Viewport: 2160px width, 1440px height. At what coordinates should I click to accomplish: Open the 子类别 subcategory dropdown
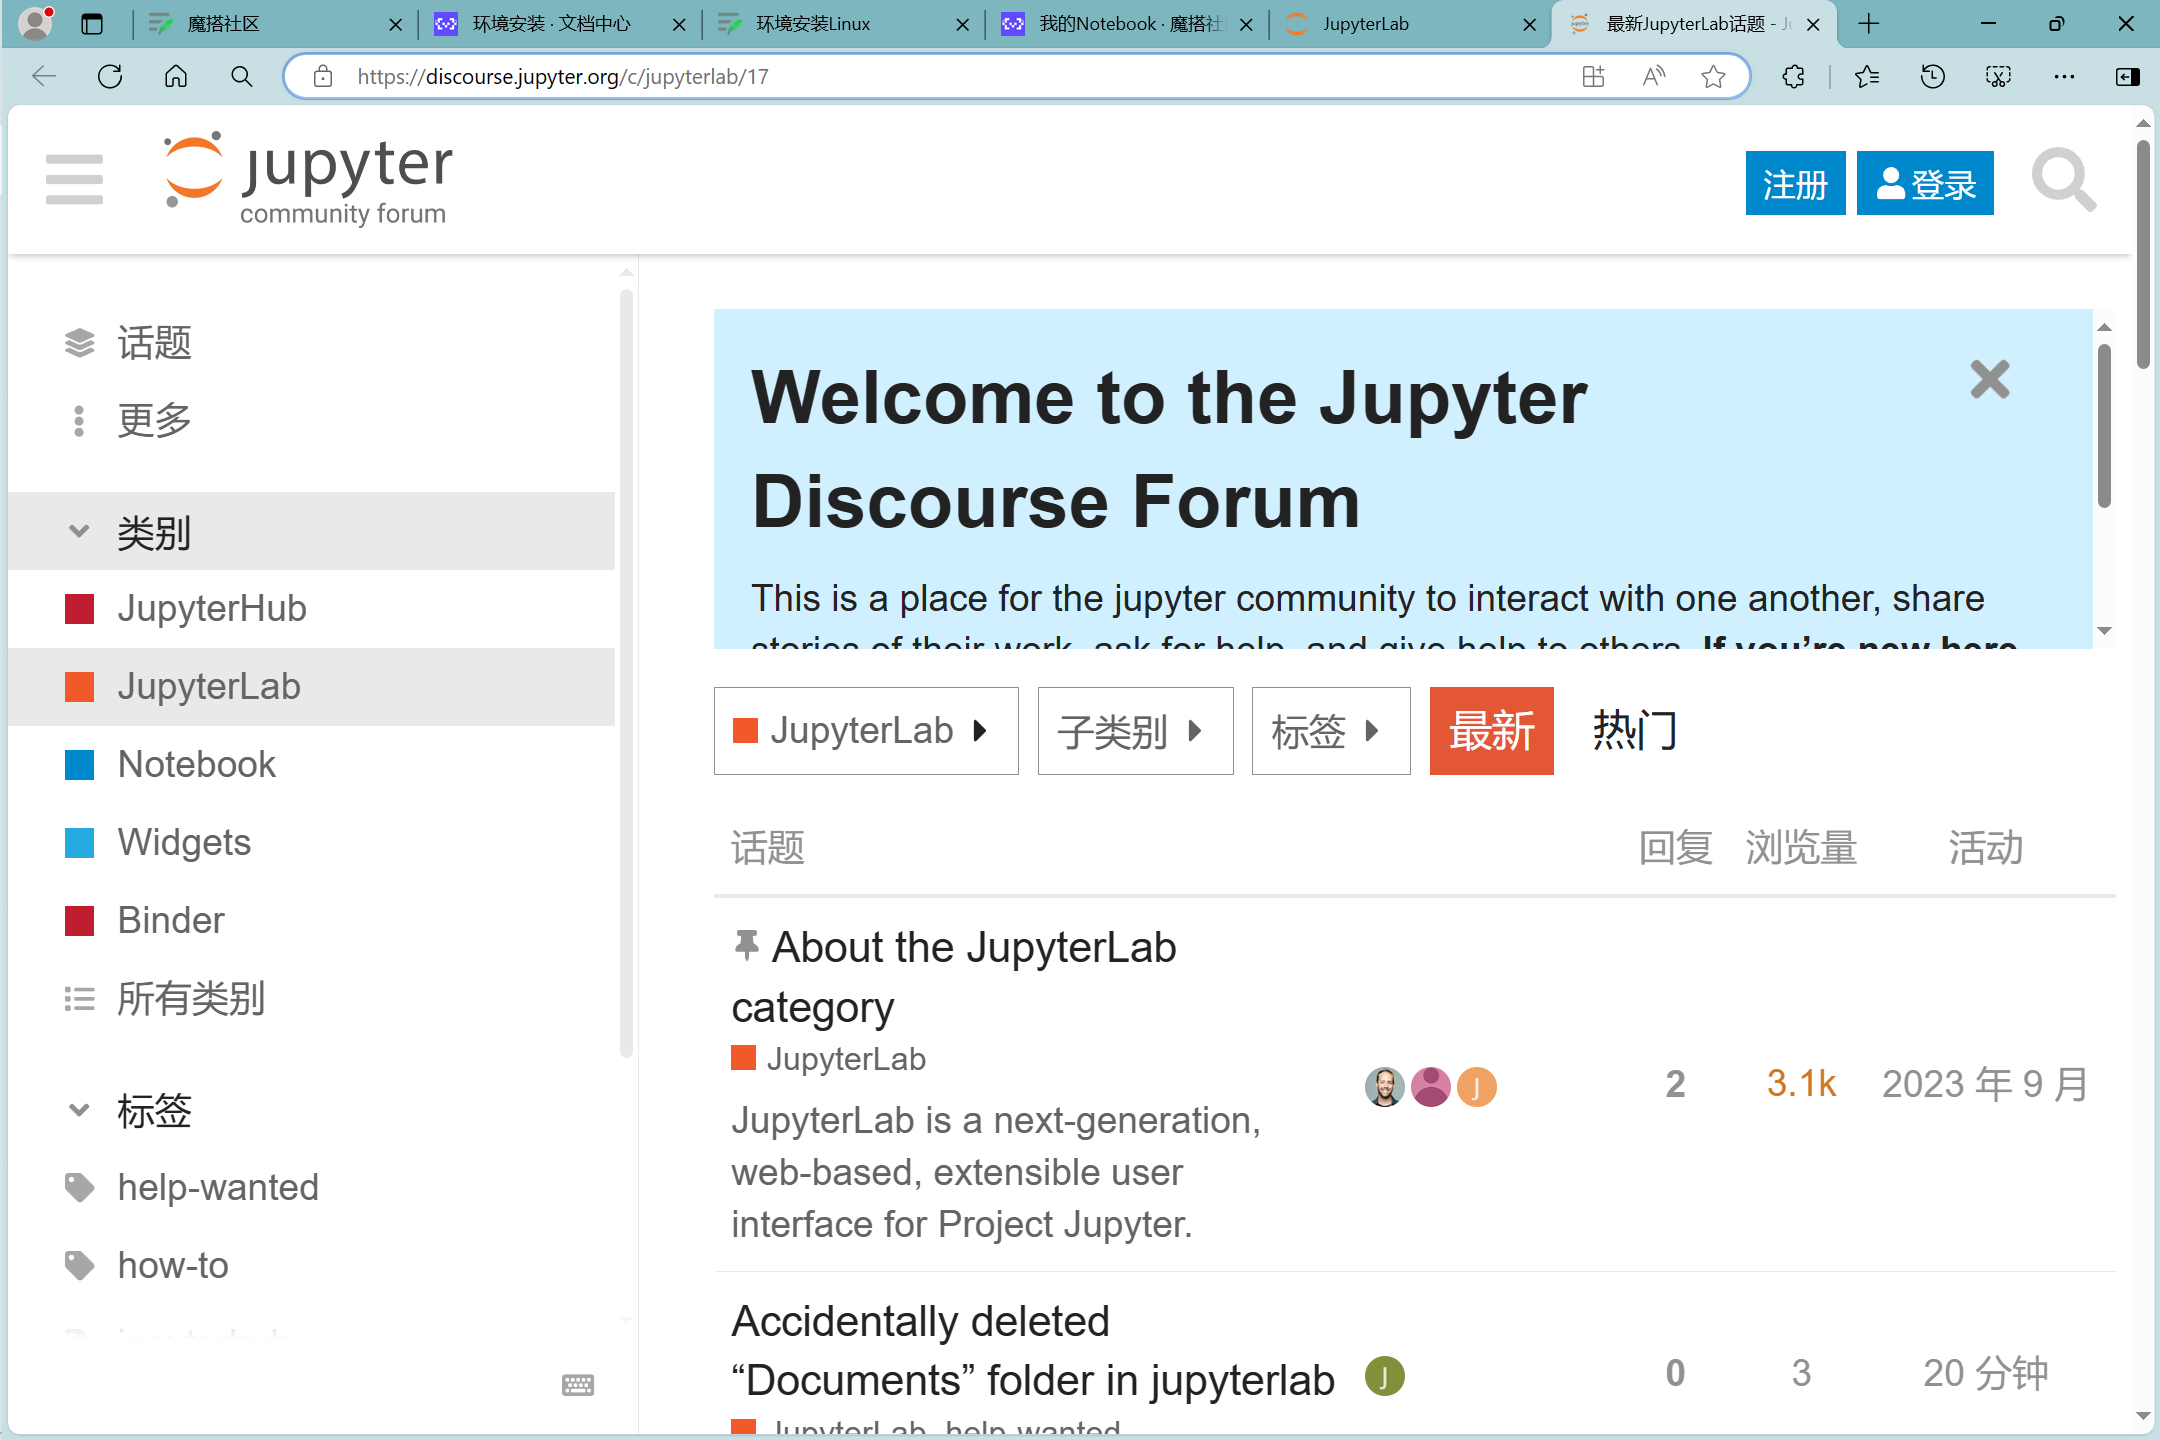(1135, 731)
